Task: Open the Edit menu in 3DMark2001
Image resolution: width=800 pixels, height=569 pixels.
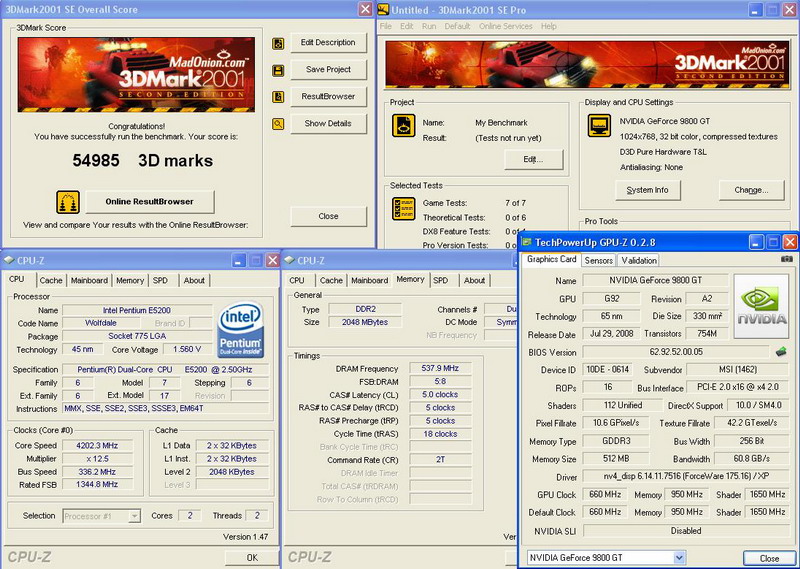Action: (x=407, y=27)
